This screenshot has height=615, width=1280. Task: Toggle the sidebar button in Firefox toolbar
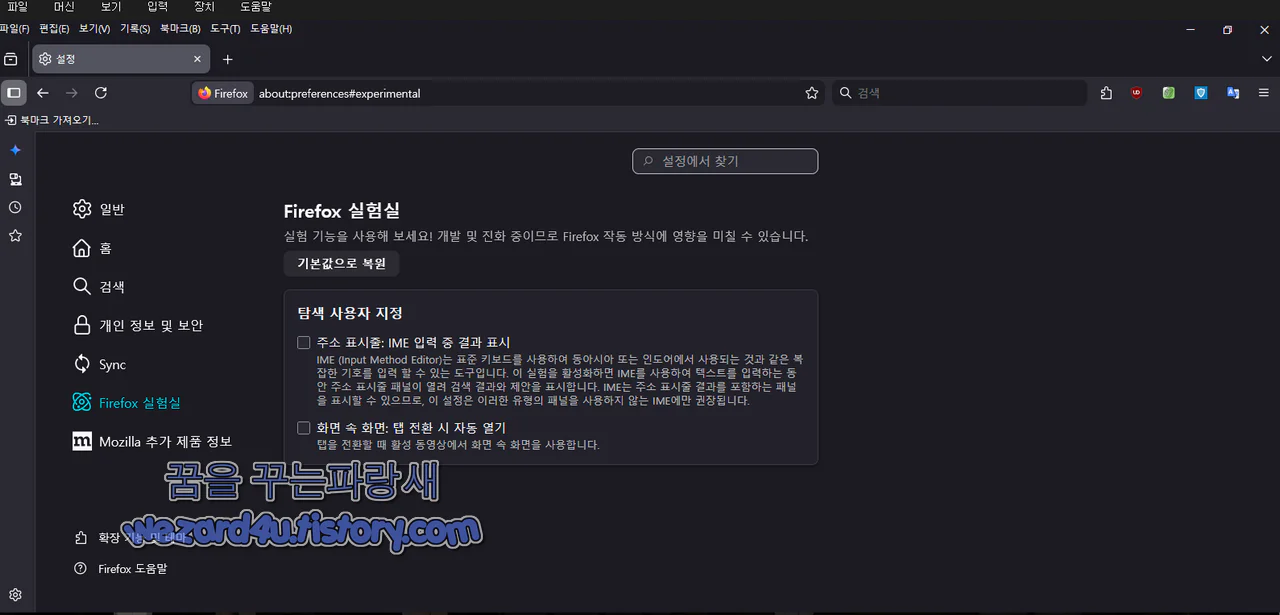[x=14, y=93]
